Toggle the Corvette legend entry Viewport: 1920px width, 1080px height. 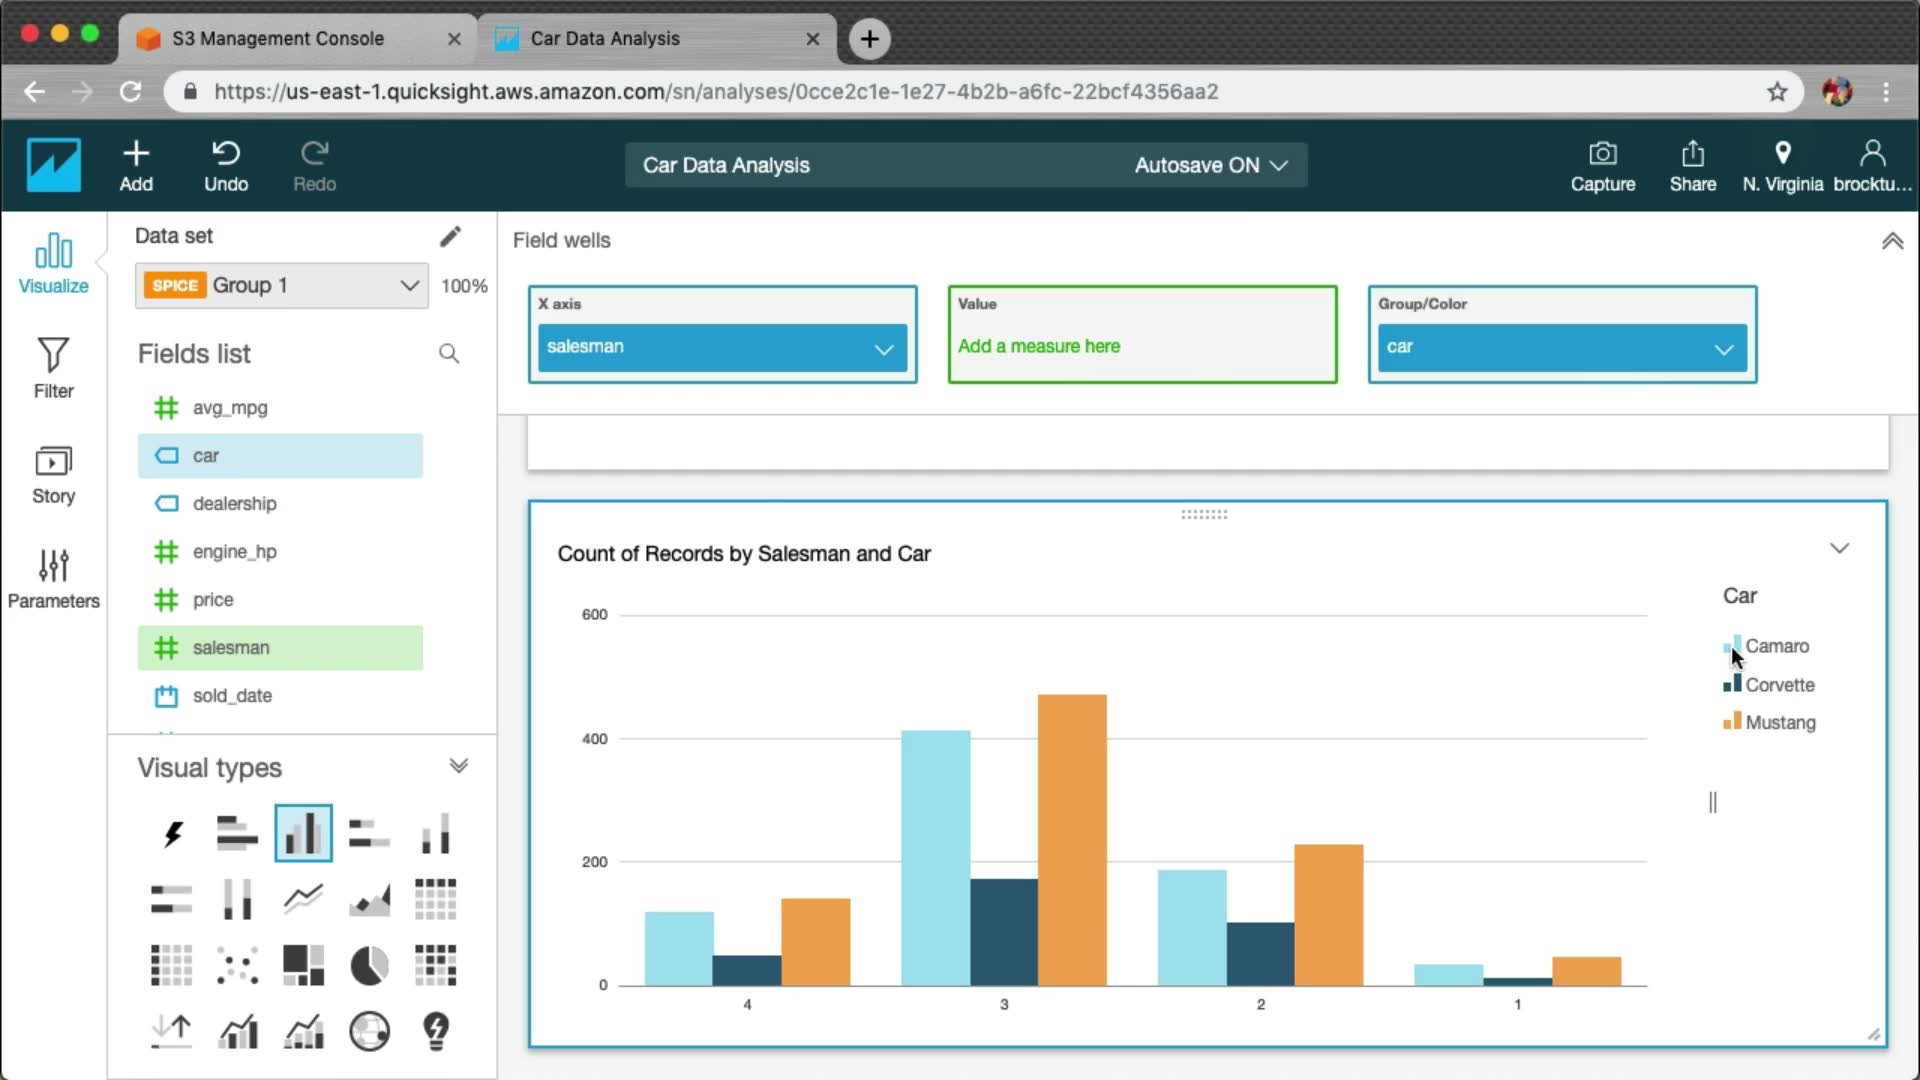point(1779,685)
